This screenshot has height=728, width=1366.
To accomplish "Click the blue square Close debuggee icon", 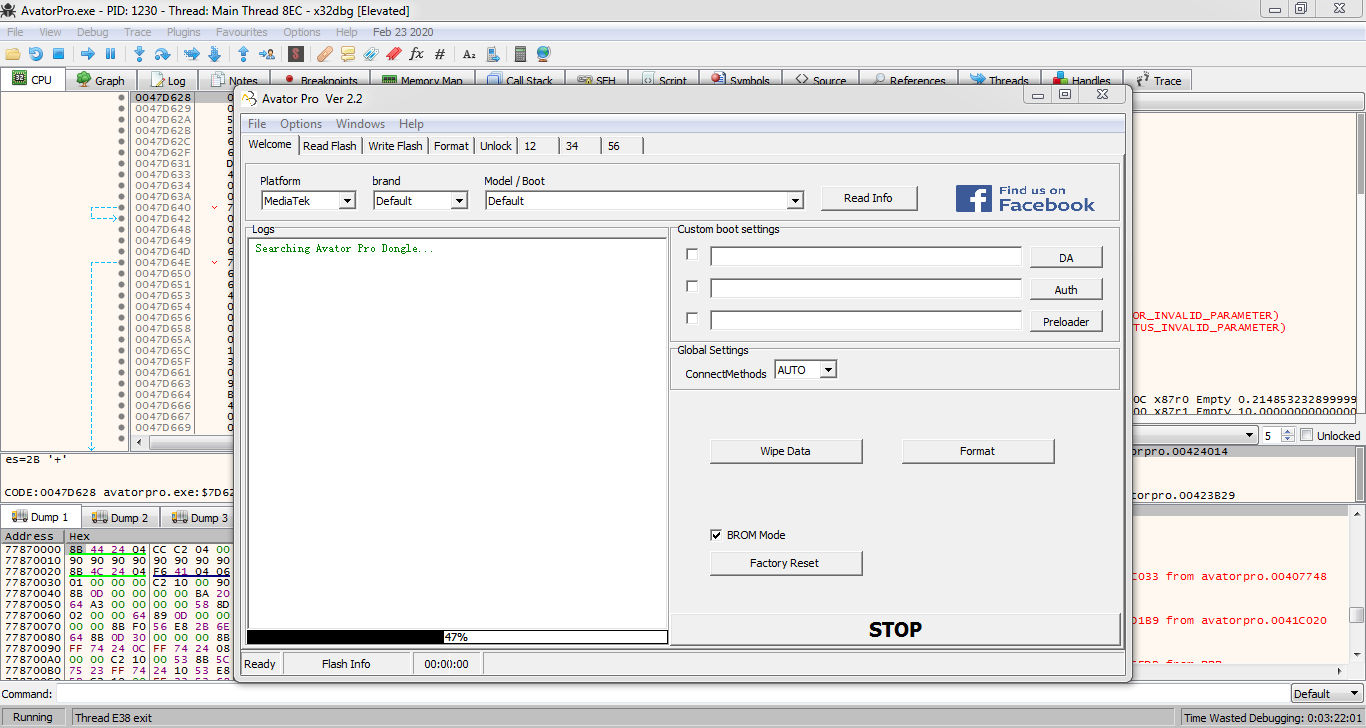I will tap(58, 54).
